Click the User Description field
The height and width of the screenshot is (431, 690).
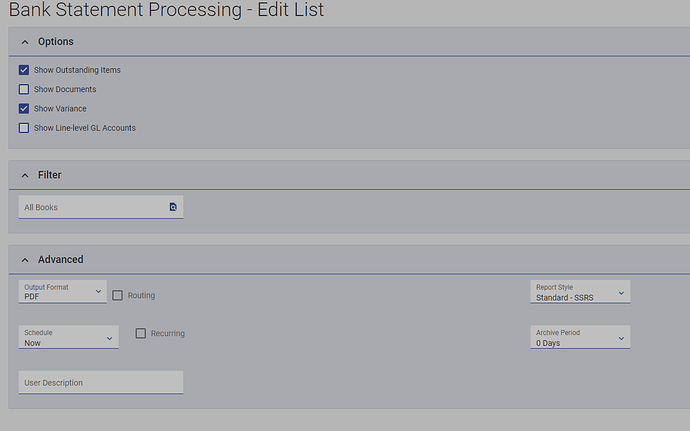click(x=100, y=383)
